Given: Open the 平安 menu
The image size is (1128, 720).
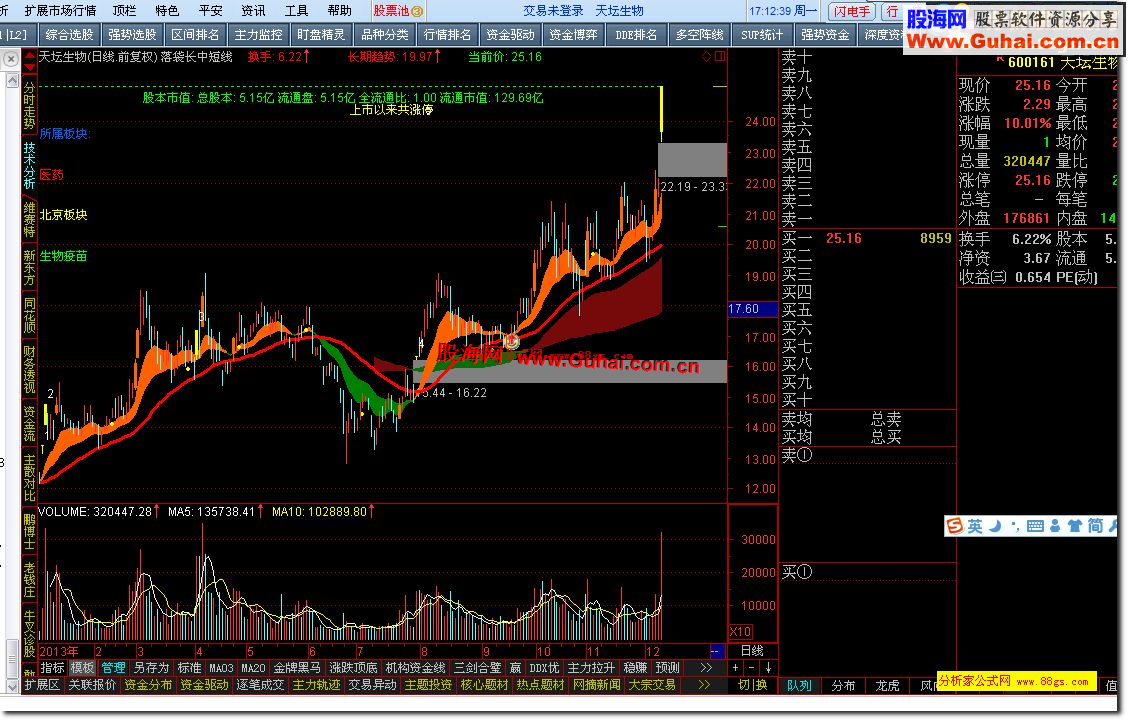Looking at the screenshot, I should coord(211,11).
